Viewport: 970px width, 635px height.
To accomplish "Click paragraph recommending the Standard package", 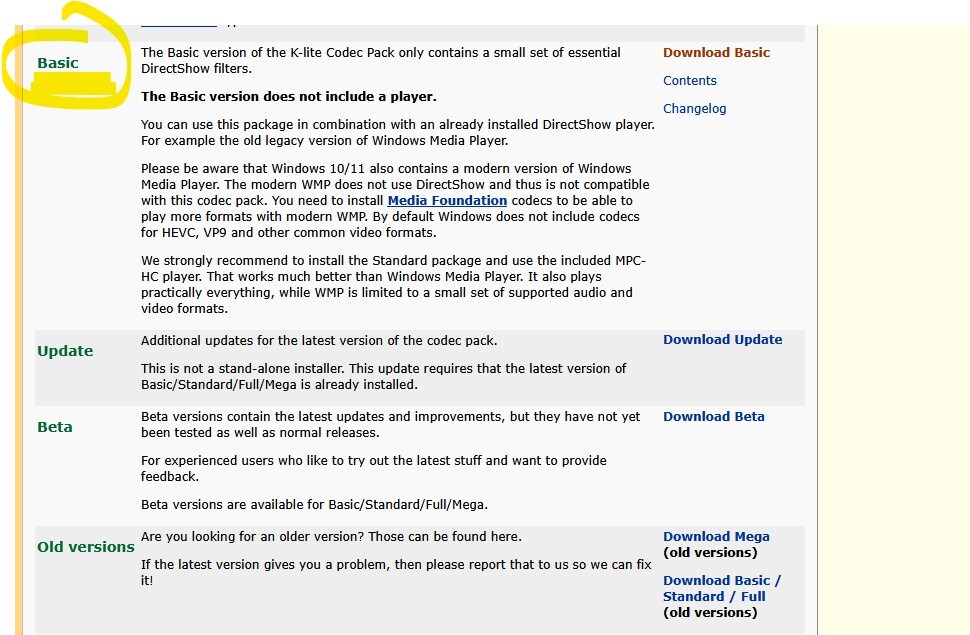I will click(393, 285).
